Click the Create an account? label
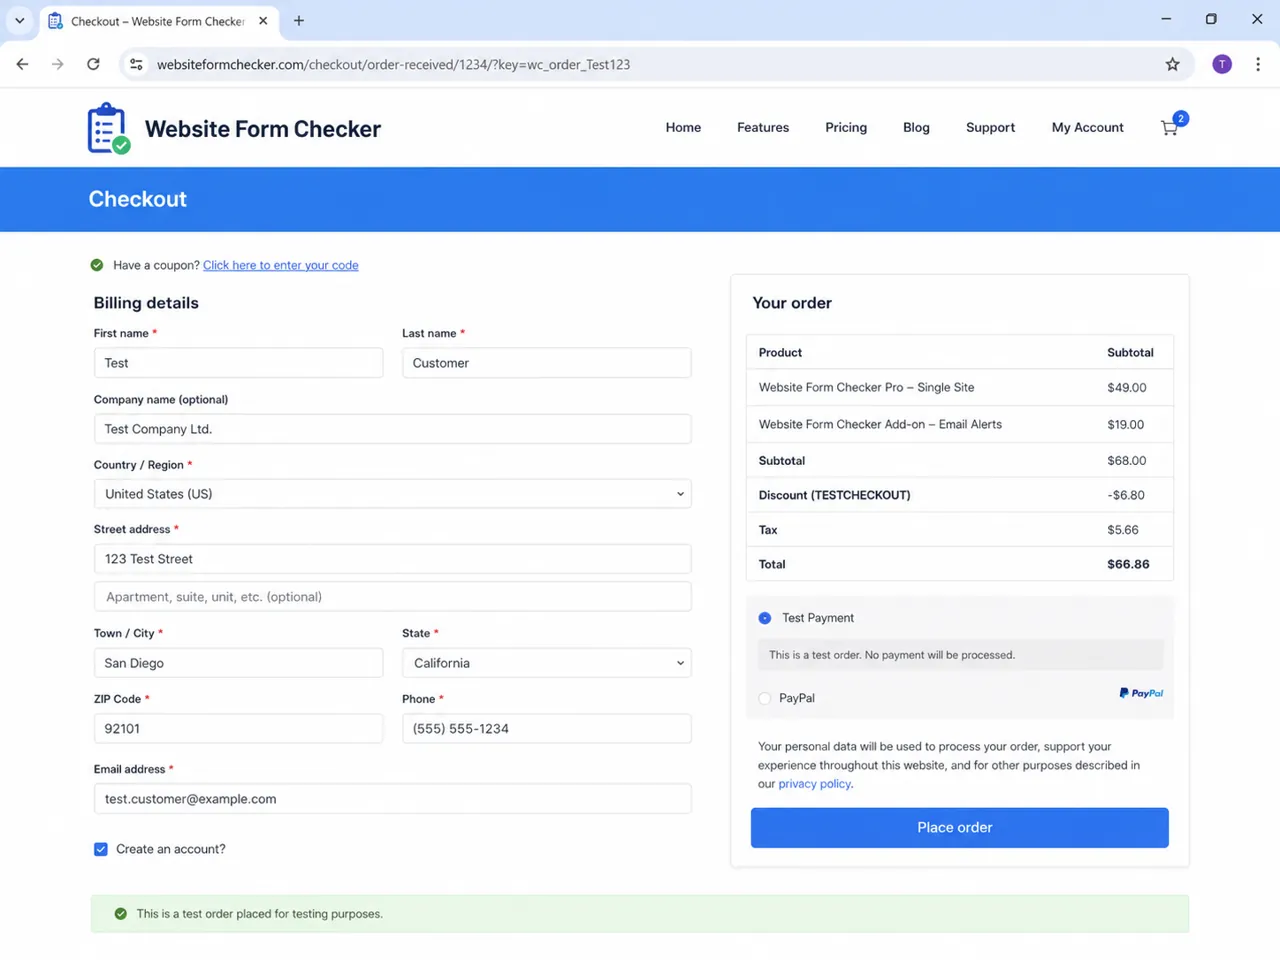The width and height of the screenshot is (1280, 960). coord(170,849)
